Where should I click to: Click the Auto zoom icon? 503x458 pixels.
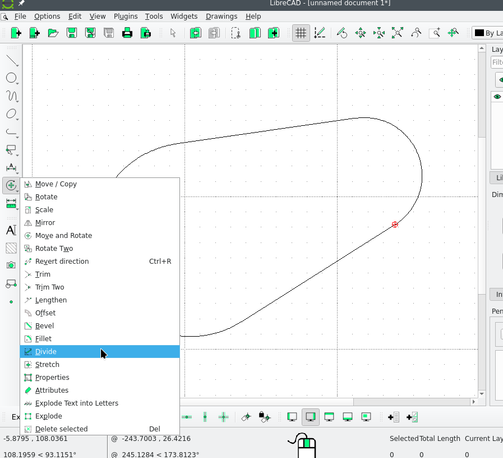pos(397,33)
